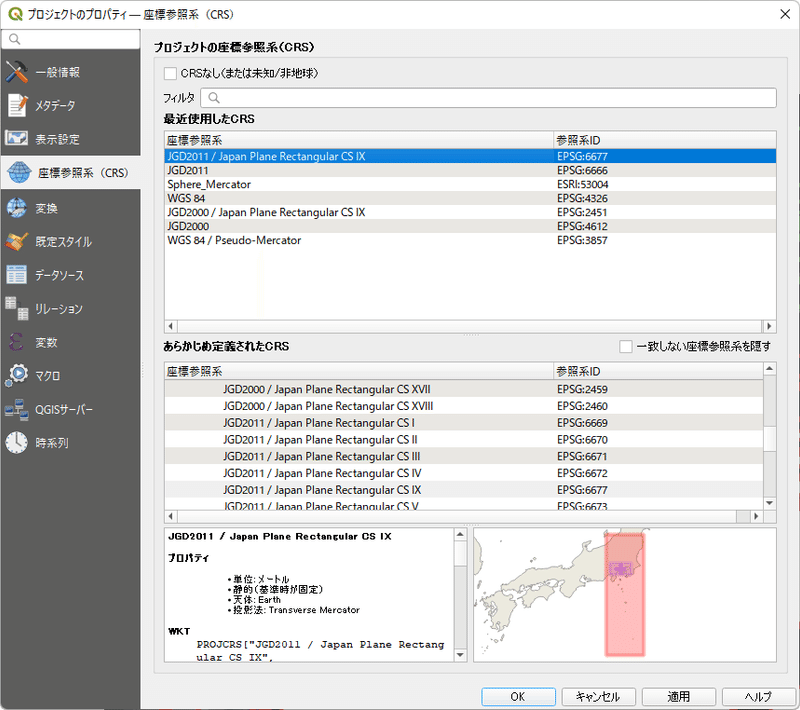Select JGD2000 / Japan Plane Rectangular CS IX row
The height and width of the screenshot is (710, 800).
tap(470, 212)
